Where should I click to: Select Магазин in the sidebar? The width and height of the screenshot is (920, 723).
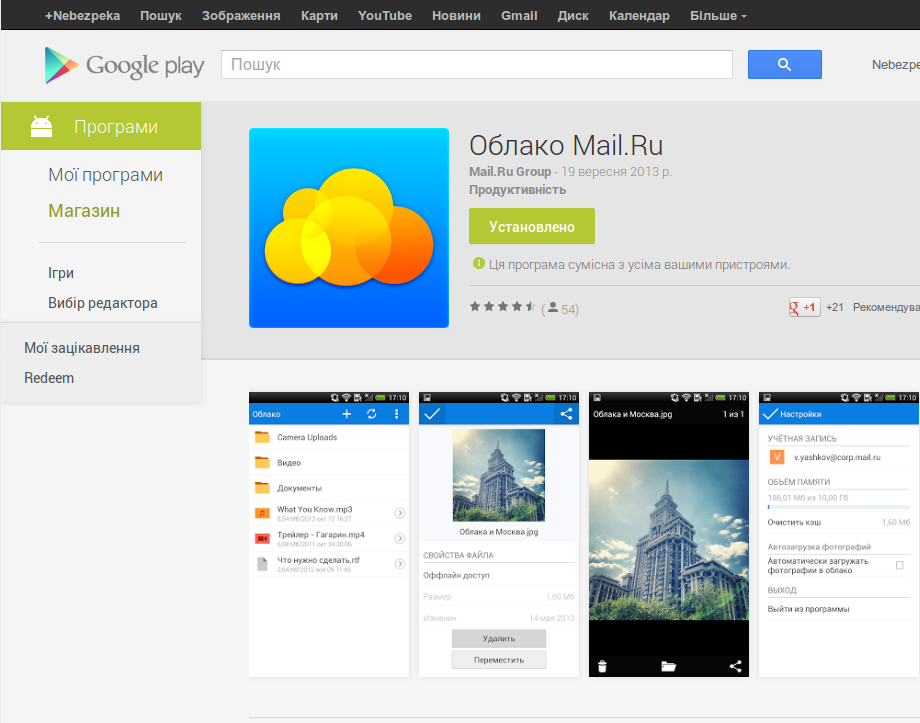[84, 211]
